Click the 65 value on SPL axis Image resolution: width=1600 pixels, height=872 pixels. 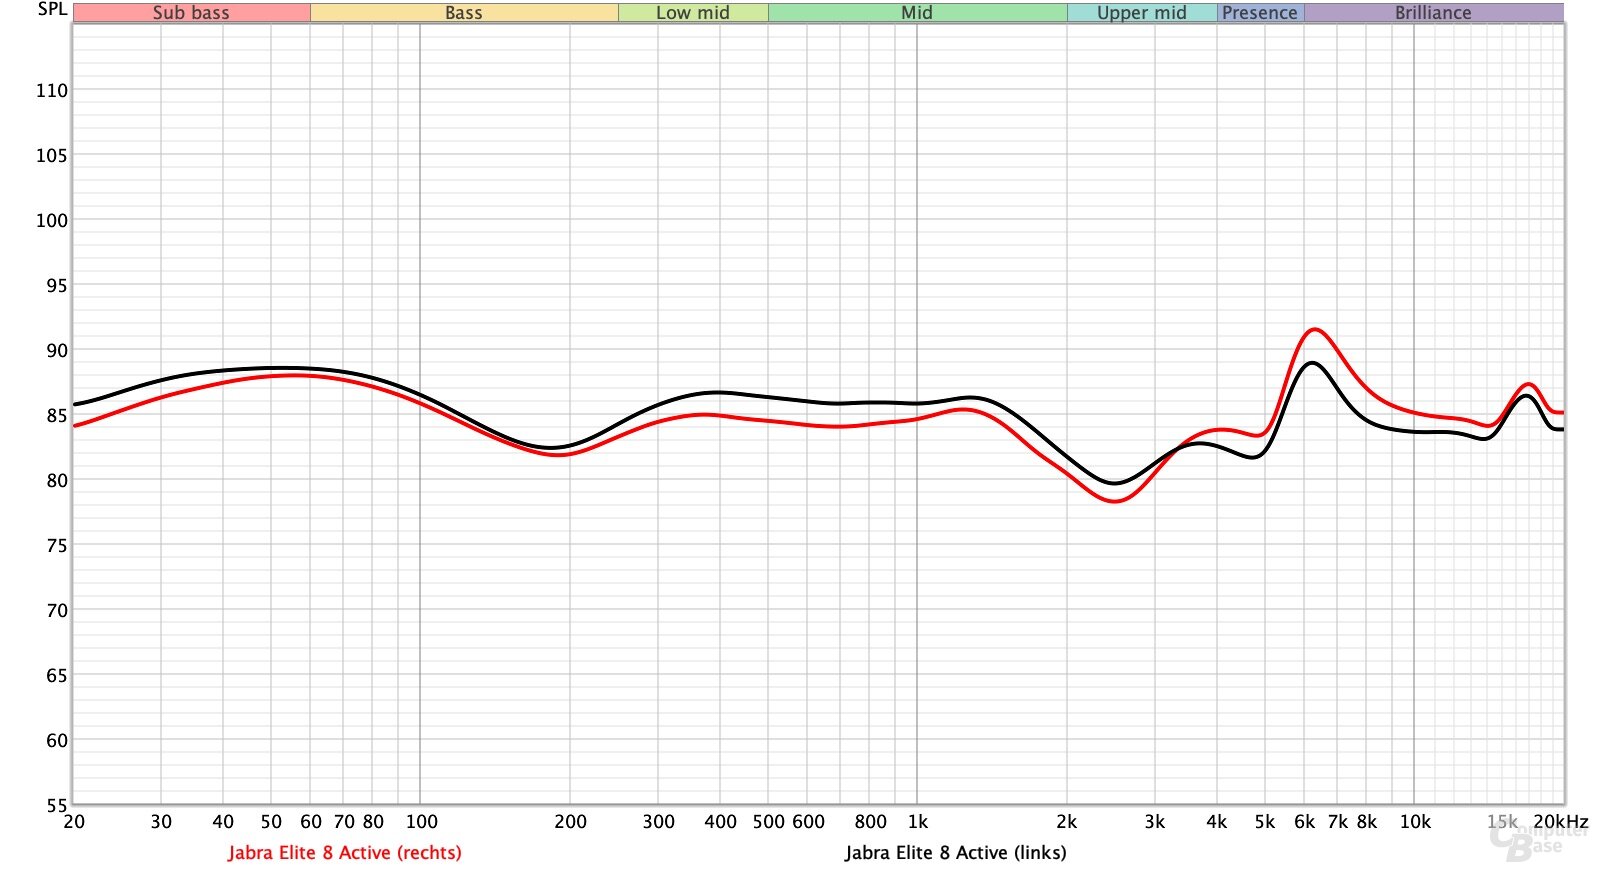point(57,675)
